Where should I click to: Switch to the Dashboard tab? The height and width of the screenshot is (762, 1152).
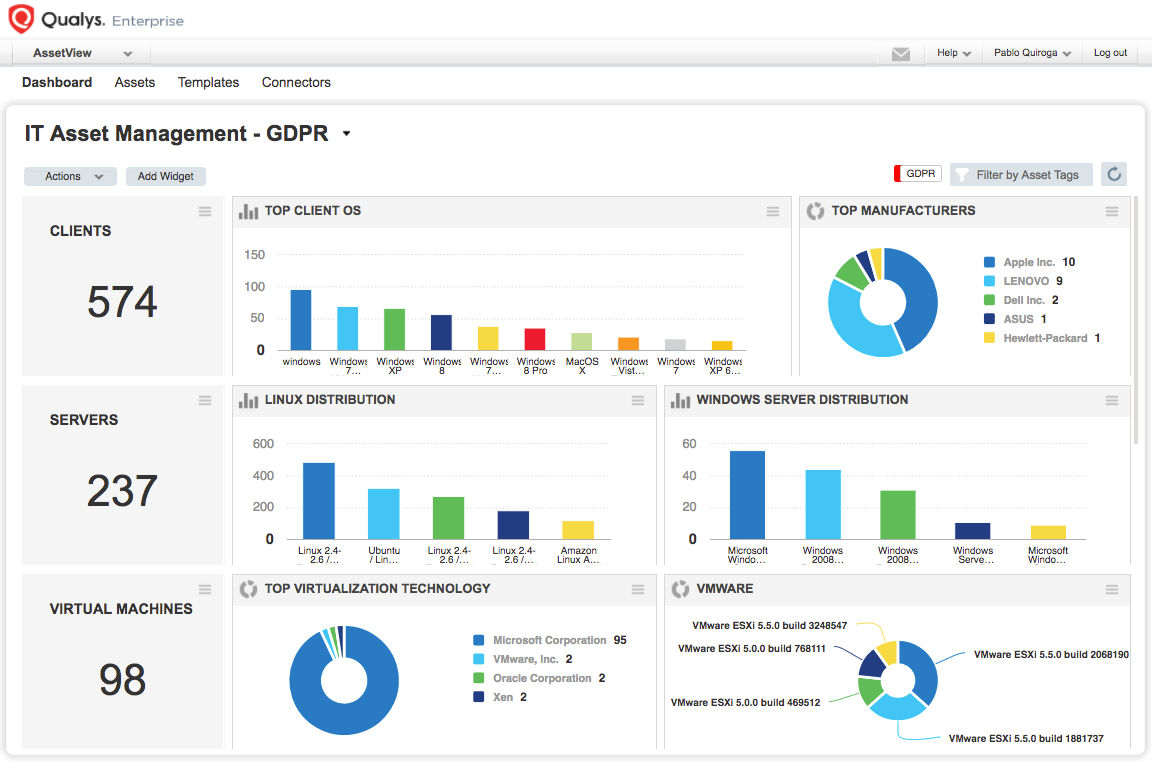click(57, 82)
